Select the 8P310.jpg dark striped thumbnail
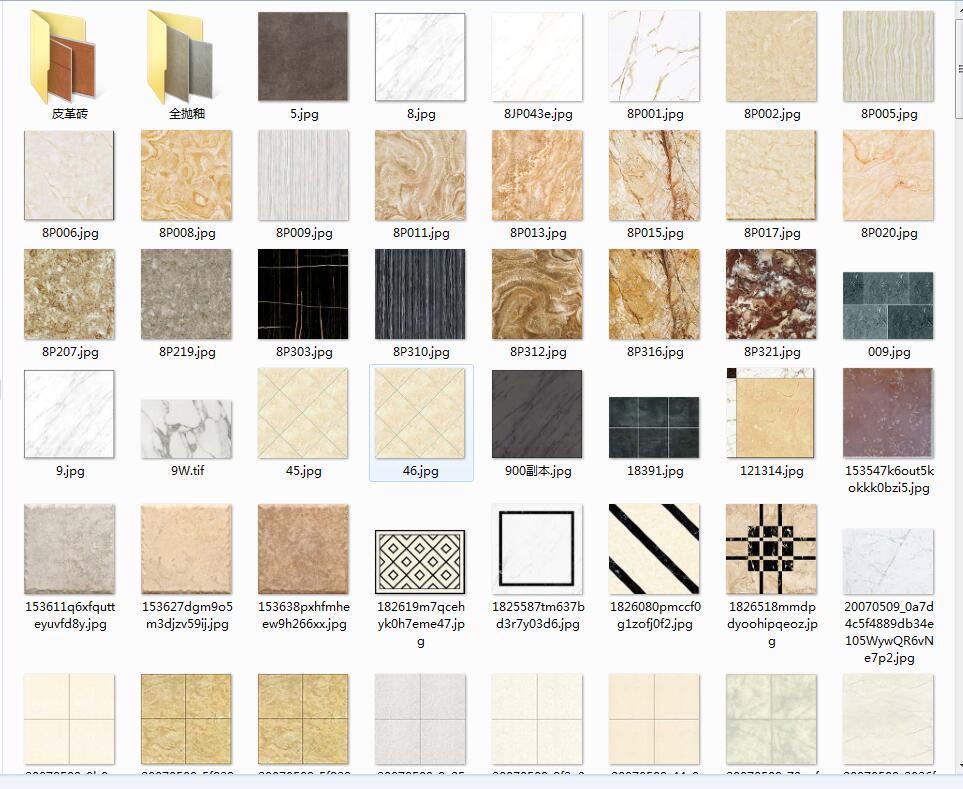Viewport: 963px width, 789px height. 420,294
